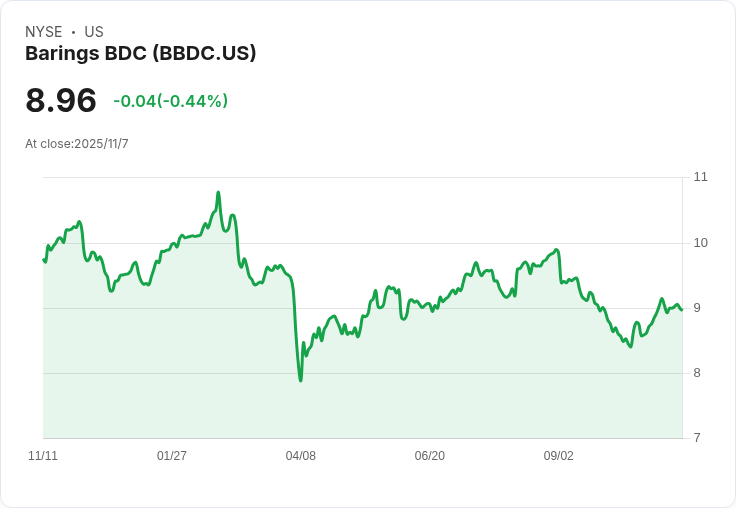Click the 8 price axis label
This screenshot has width=736, height=508.
(x=697, y=373)
